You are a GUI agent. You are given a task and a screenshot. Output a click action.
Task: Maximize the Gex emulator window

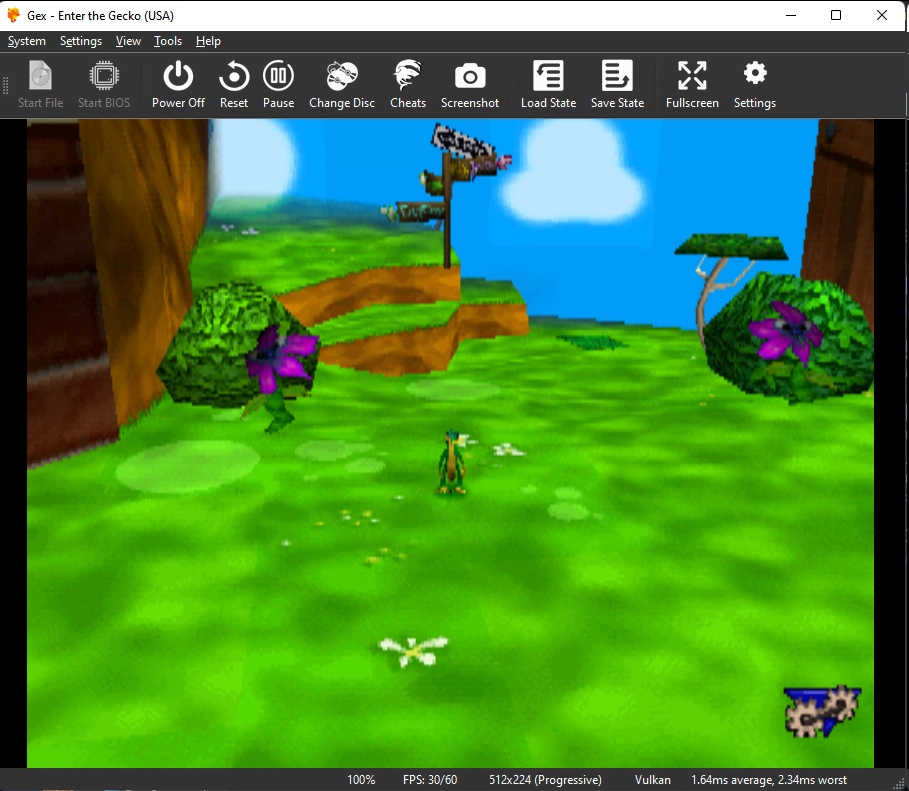coord(836,15)
